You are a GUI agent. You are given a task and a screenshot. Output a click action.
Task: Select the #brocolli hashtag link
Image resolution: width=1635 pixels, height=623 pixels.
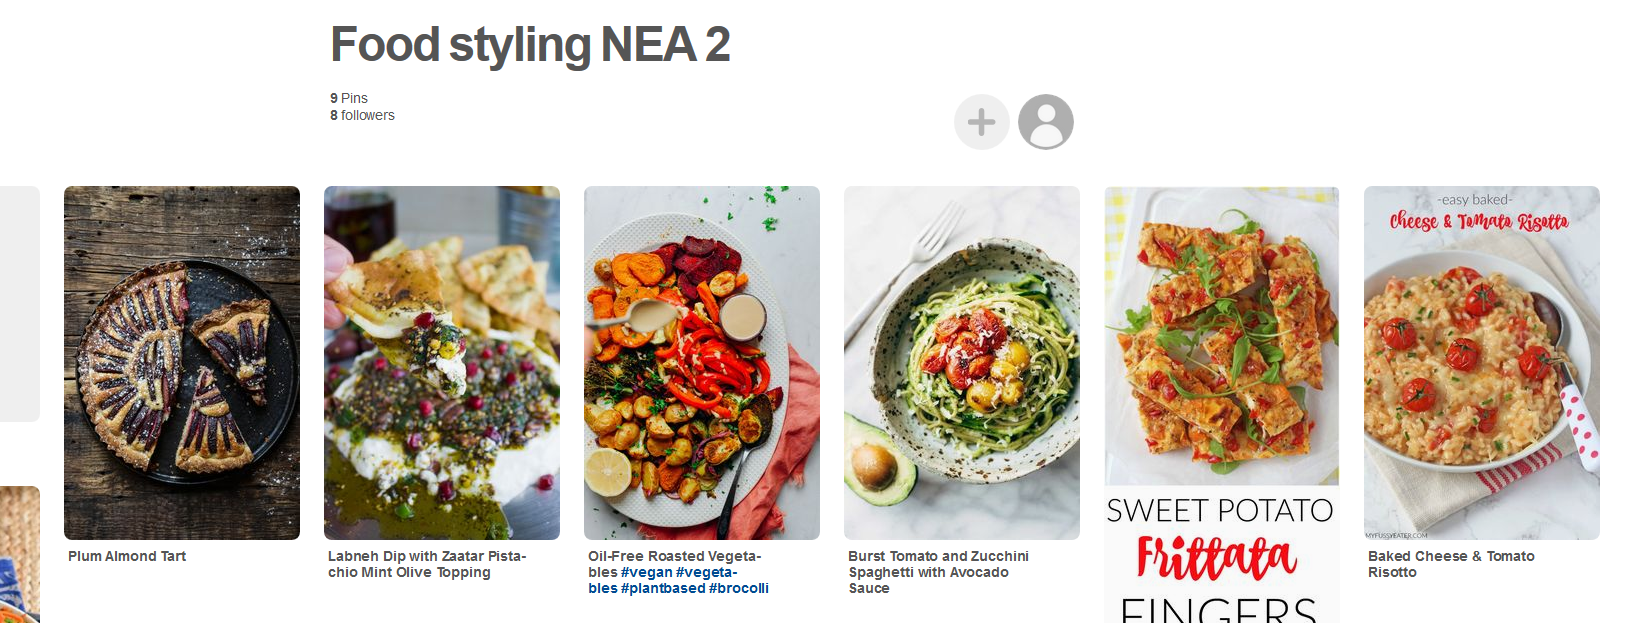click(x=740, y=589)
